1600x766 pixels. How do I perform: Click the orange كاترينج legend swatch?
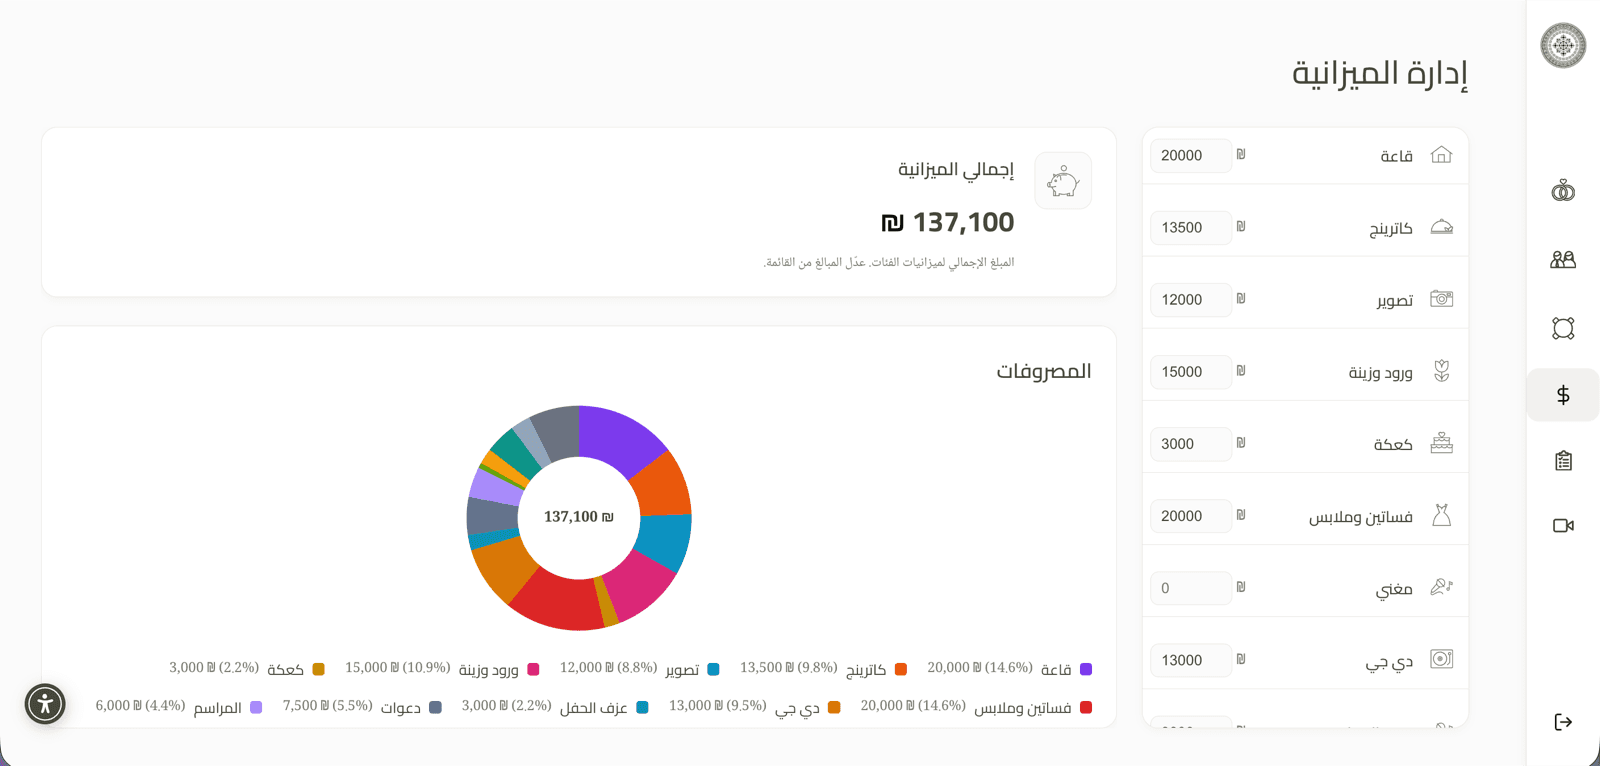click(901, 669)
